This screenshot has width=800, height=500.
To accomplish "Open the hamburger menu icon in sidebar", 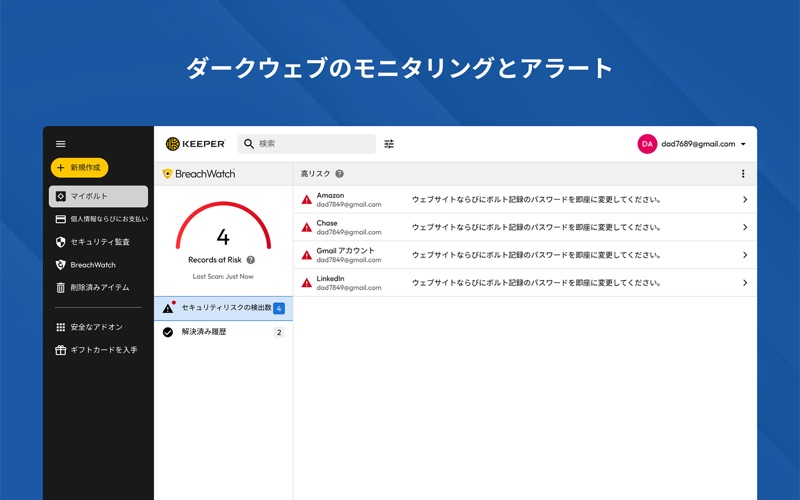I will point(61,144).
